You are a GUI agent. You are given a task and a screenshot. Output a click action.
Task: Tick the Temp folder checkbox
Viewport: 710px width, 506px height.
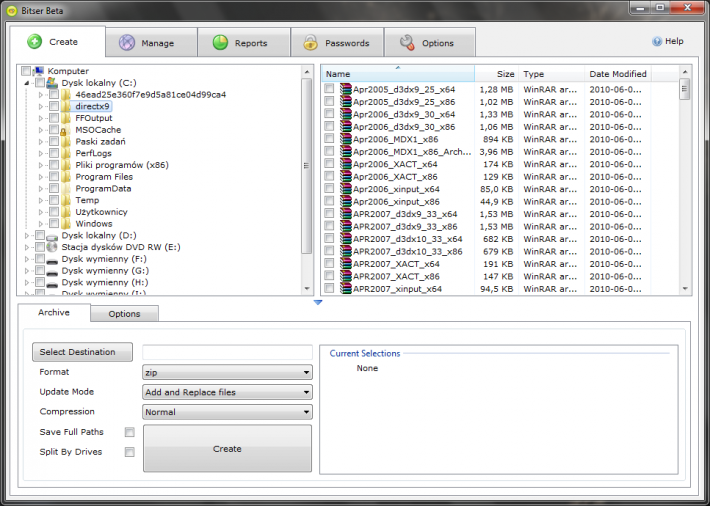click(x=54, y=200)
